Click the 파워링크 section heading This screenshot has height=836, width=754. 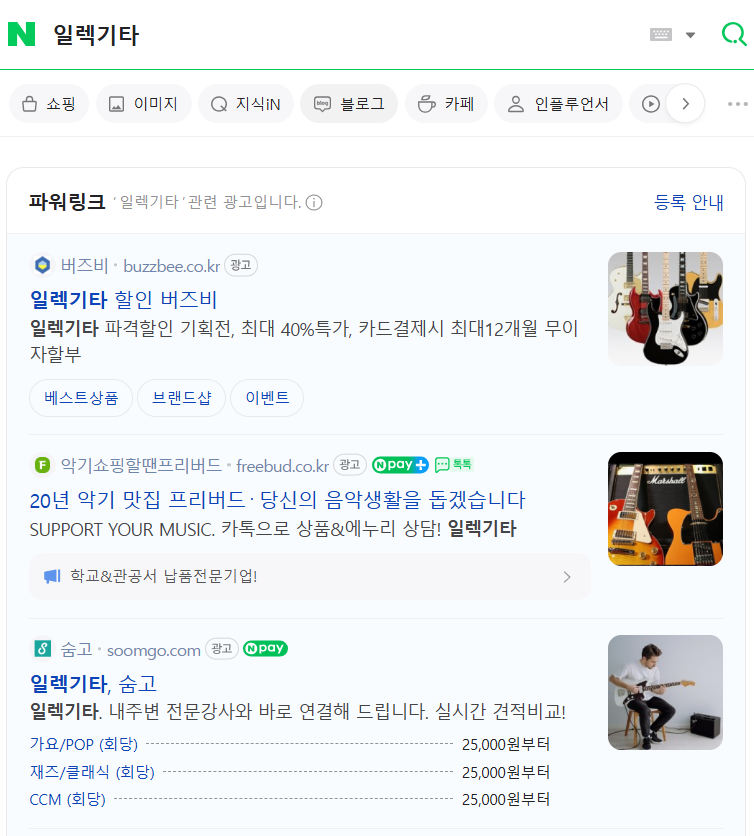67,202
